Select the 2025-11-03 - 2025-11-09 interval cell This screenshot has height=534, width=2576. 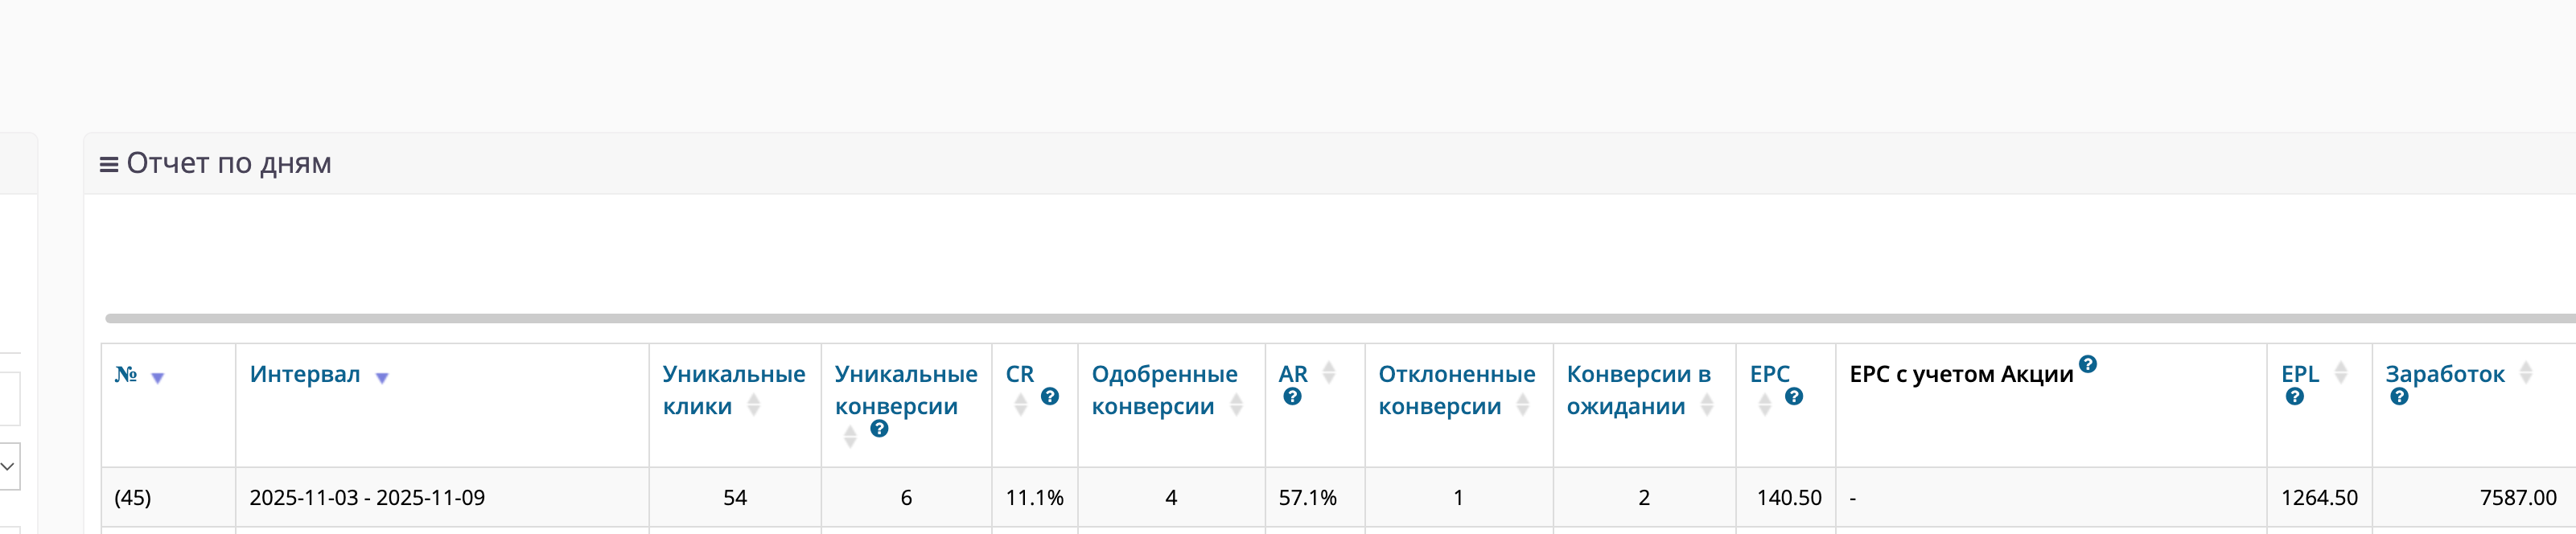(x=367, y=498)
